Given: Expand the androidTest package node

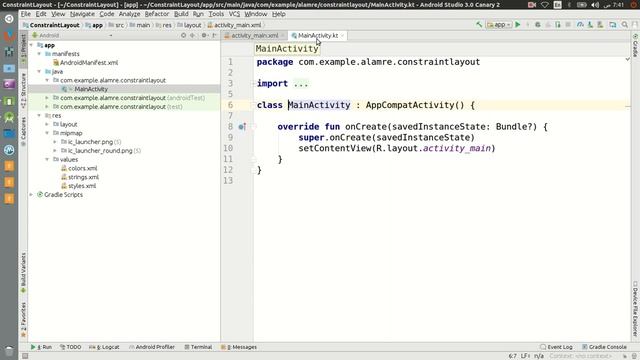Looking at the screenshot, I should point(47,98).
